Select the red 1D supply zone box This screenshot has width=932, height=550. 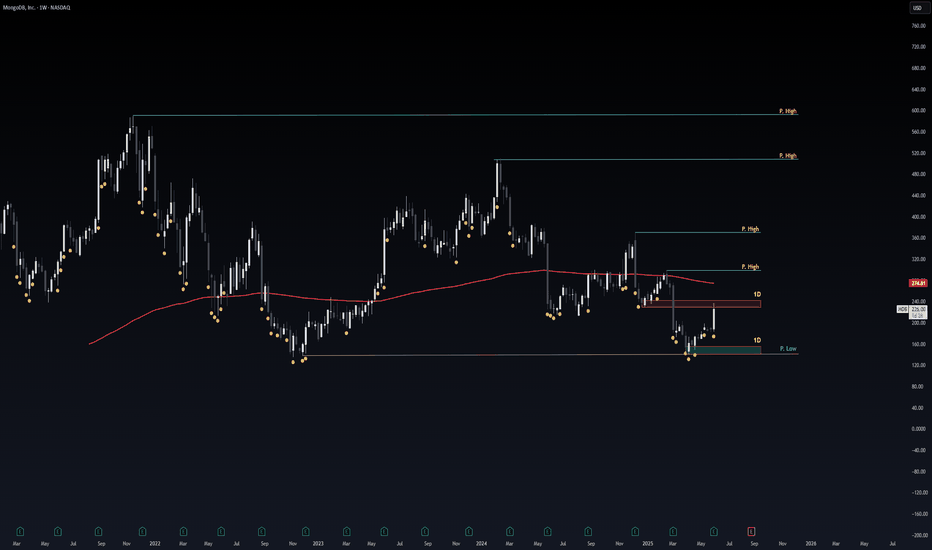pos(701,304)
